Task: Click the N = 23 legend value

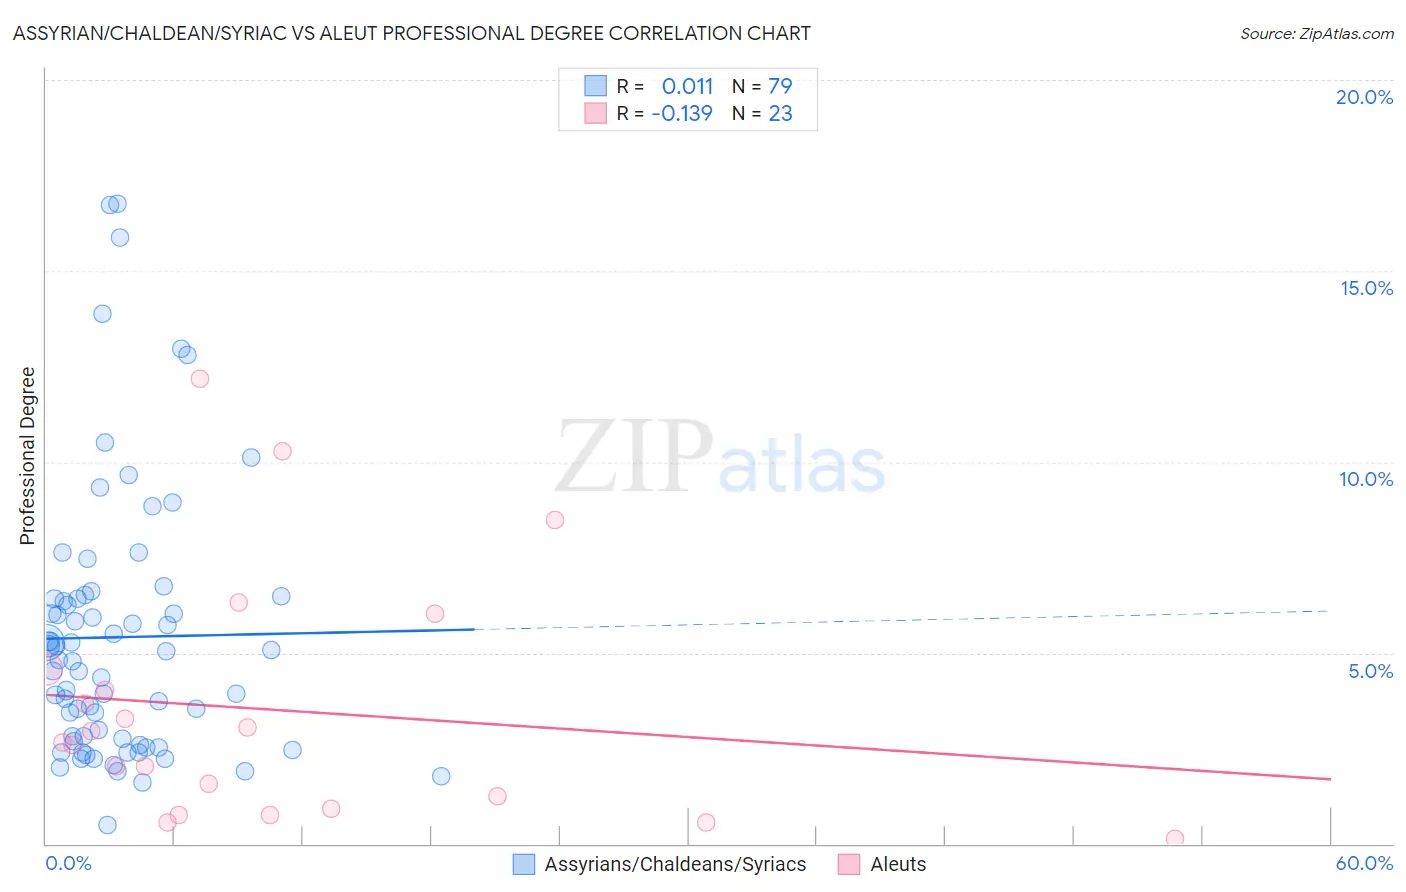Action: 762,113
